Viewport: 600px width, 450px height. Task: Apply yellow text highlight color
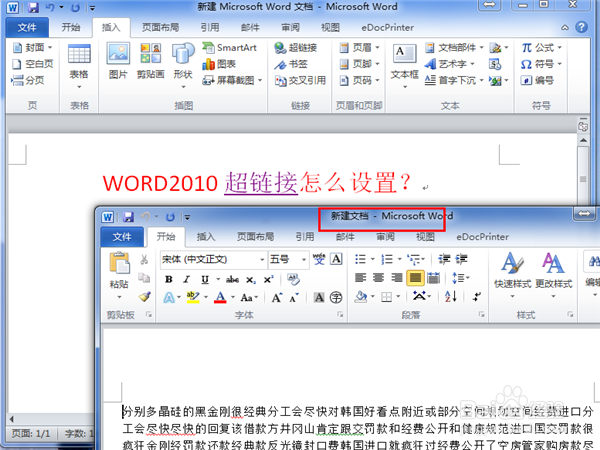(x=192, y=297)
